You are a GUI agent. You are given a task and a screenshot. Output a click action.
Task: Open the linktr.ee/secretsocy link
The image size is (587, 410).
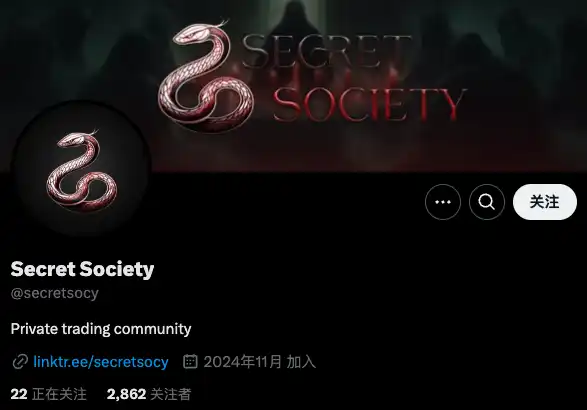pos(101,362)
